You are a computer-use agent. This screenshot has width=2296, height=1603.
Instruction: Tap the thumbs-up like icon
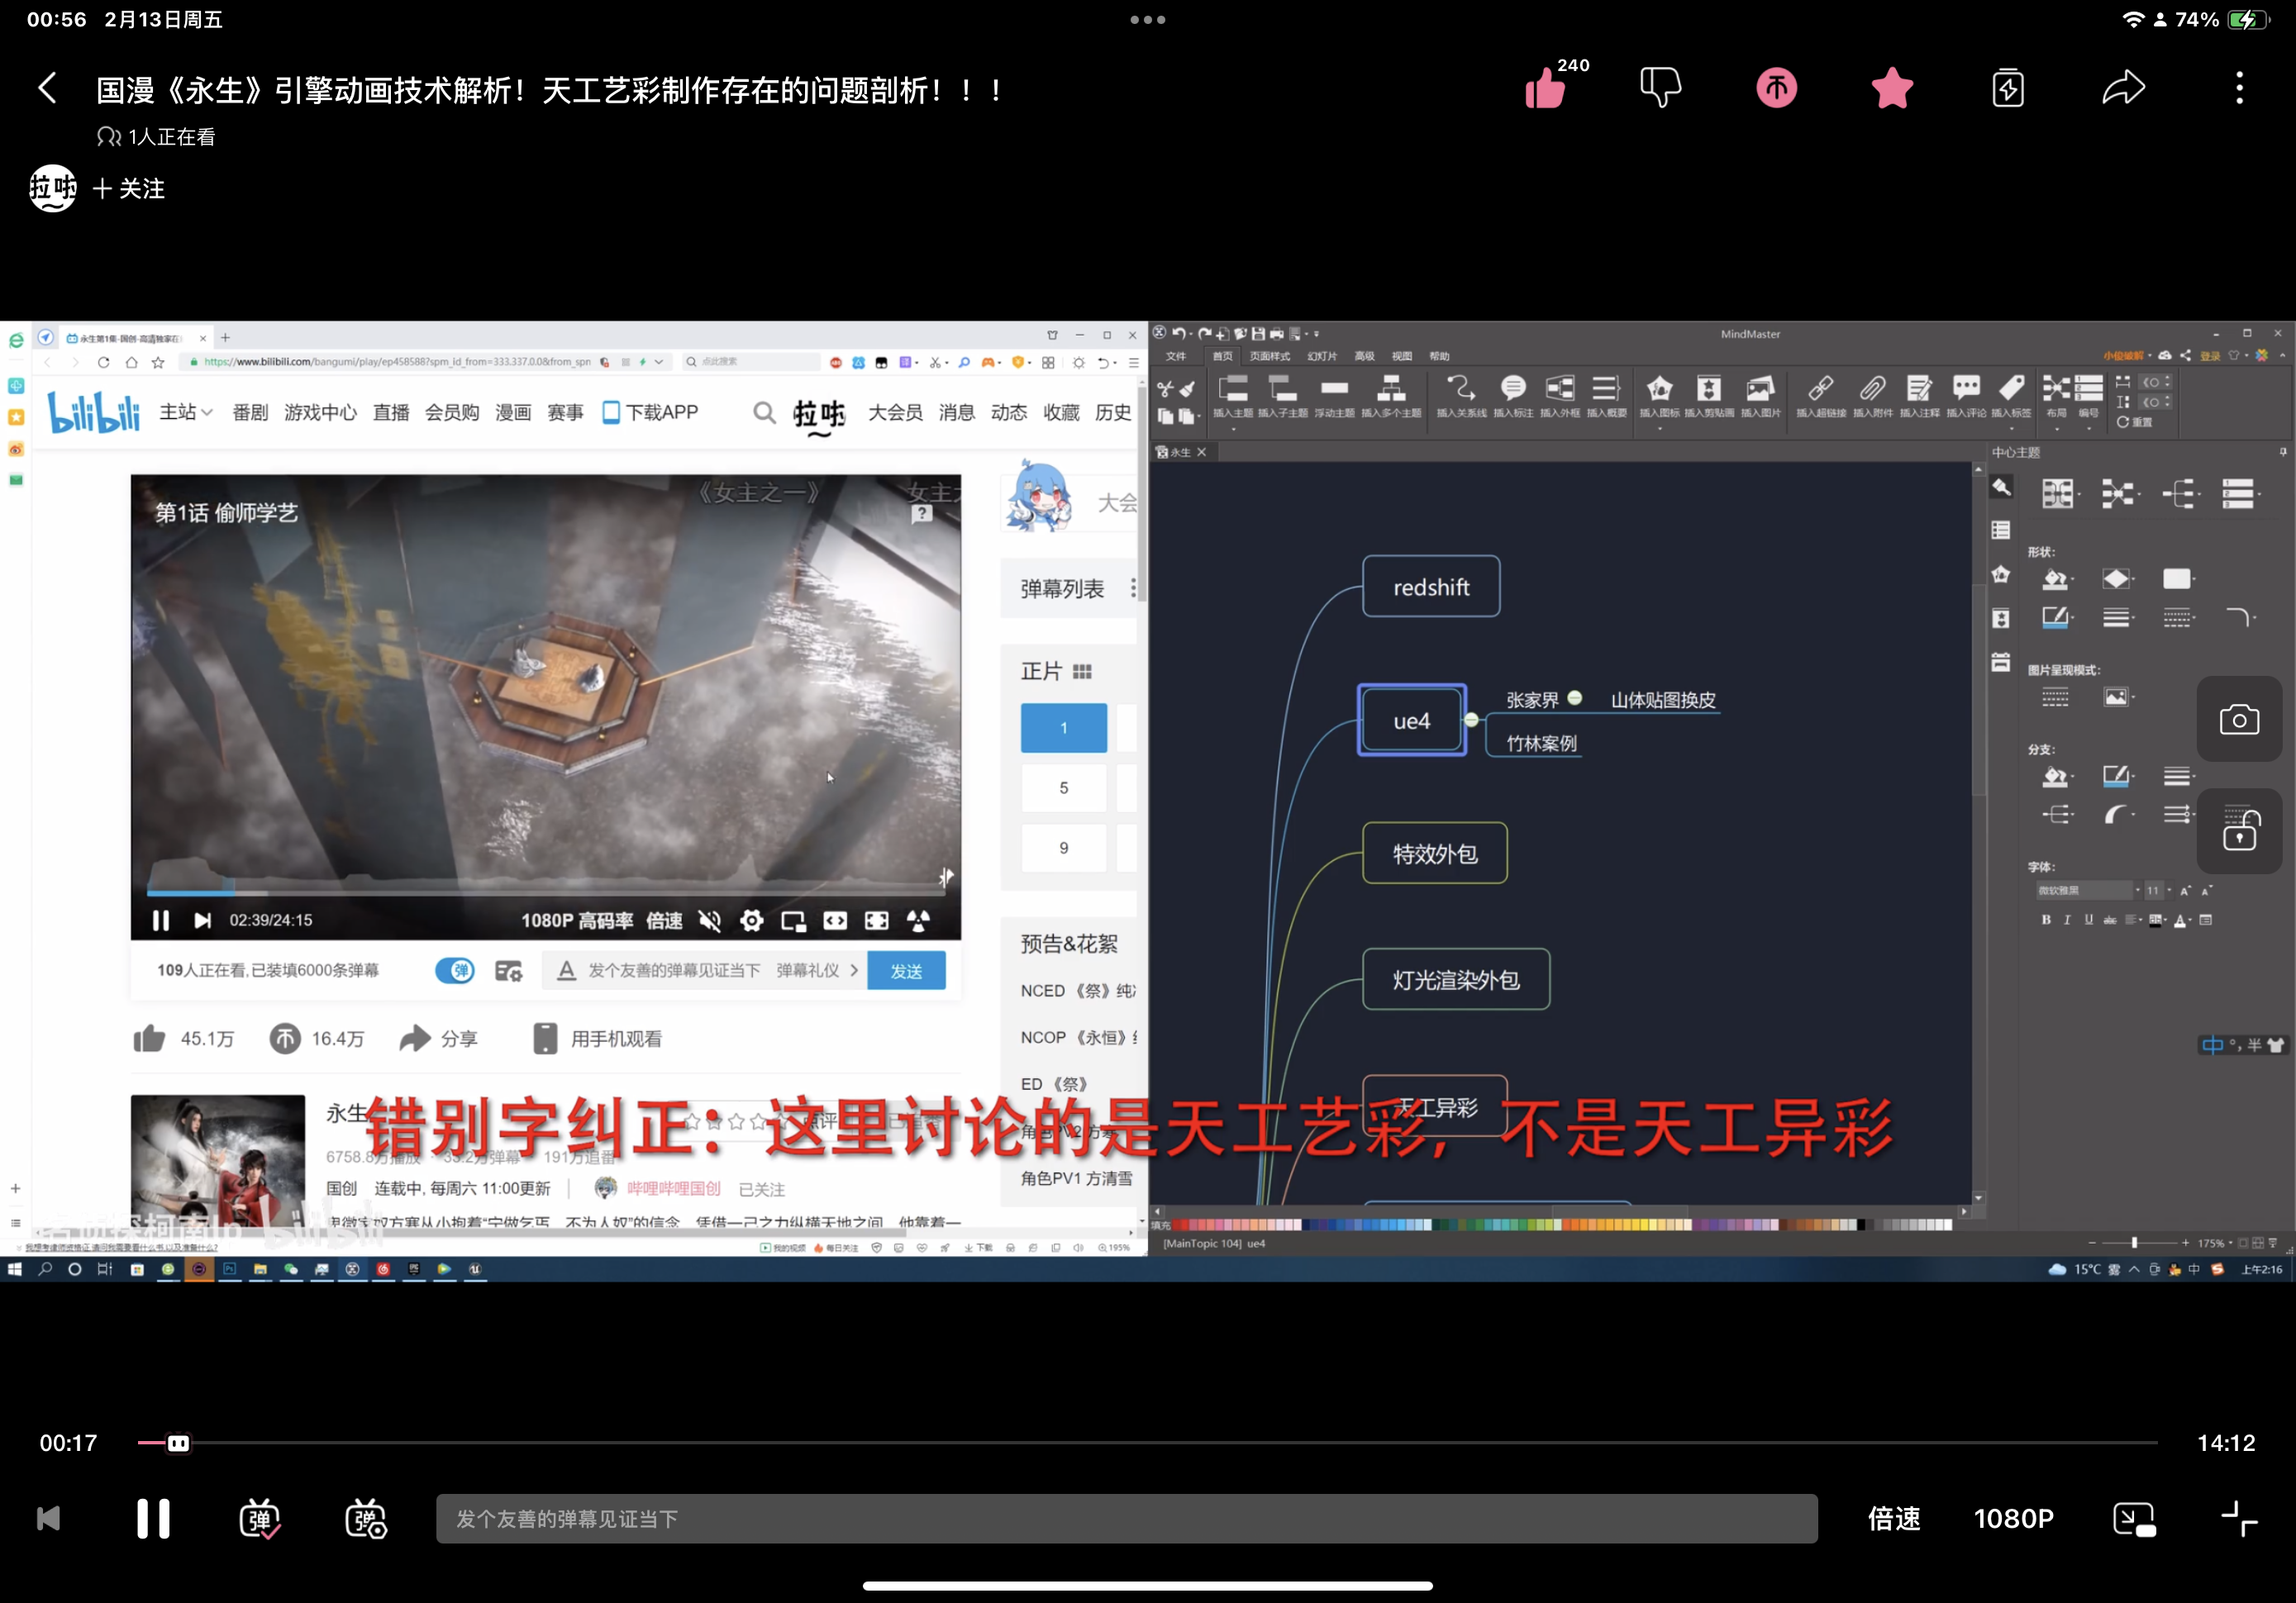(x=1545, y=89)
